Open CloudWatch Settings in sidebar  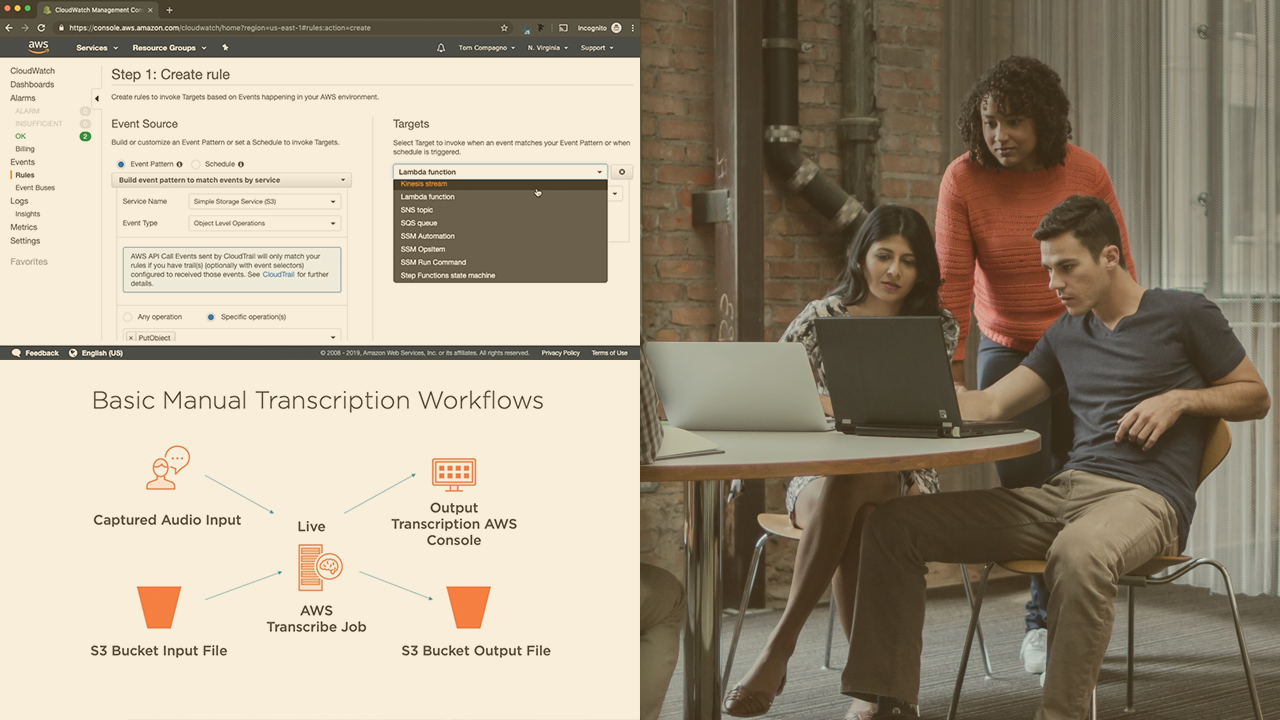pyautogui.click(x=25, y=241)
